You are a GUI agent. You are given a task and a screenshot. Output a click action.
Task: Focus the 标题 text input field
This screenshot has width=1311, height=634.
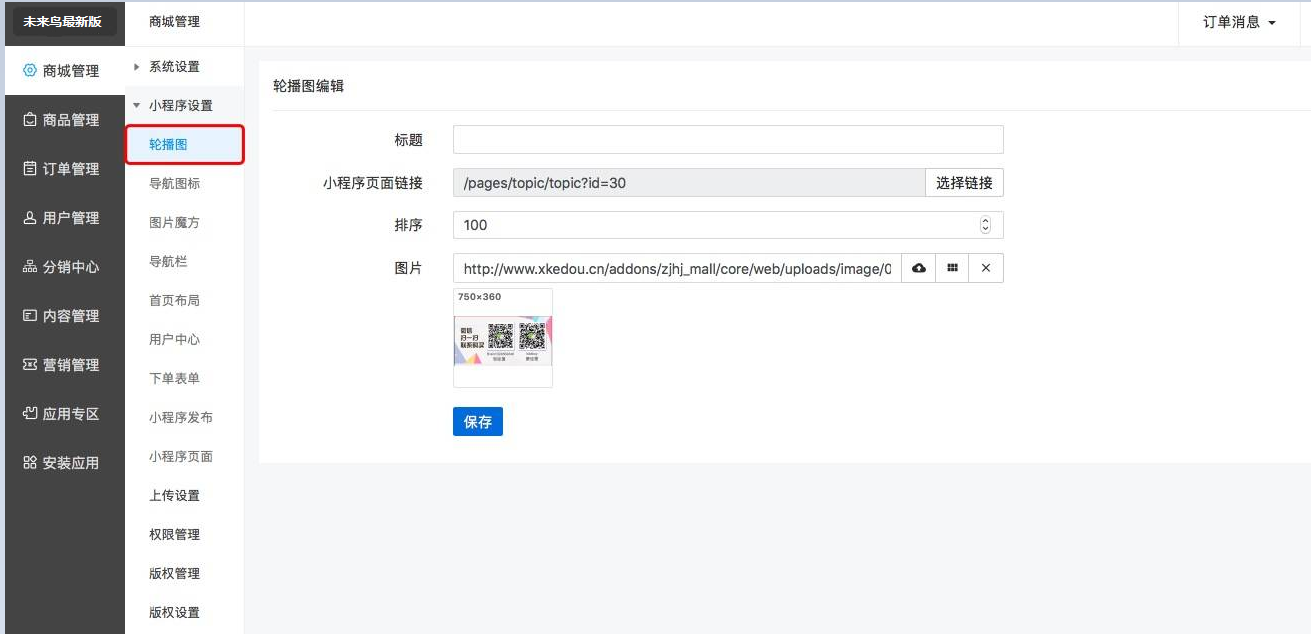coord(727,140)
